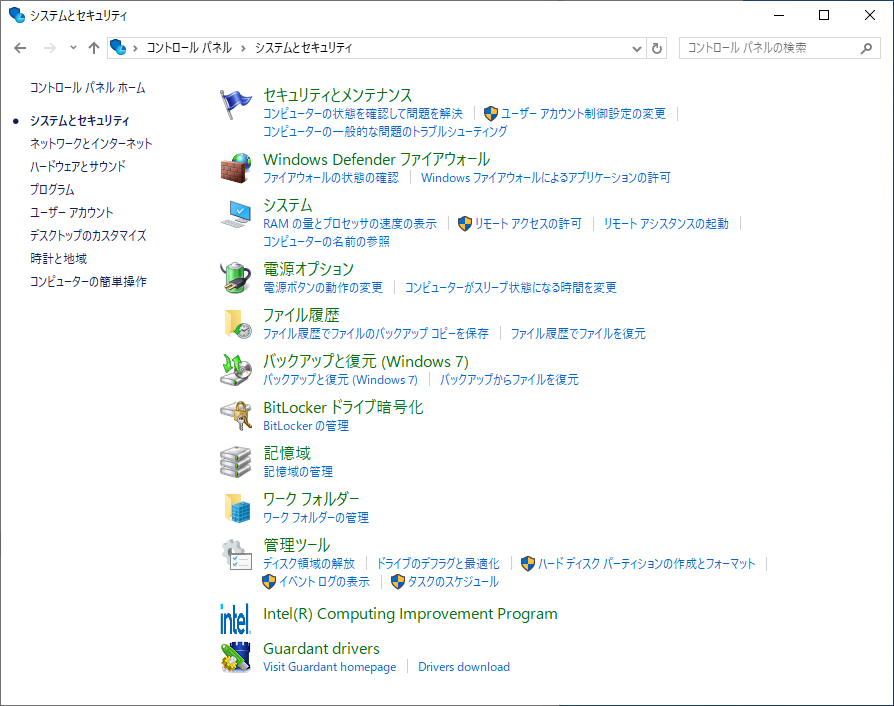Screen dimensions: 894x706
Task: Open デスクトップのカスタマイズ in sidebar
Action: coord(88,236)
